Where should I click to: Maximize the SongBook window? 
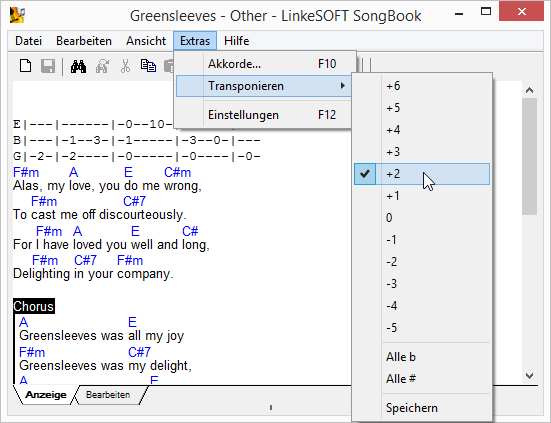pos(486,12)
